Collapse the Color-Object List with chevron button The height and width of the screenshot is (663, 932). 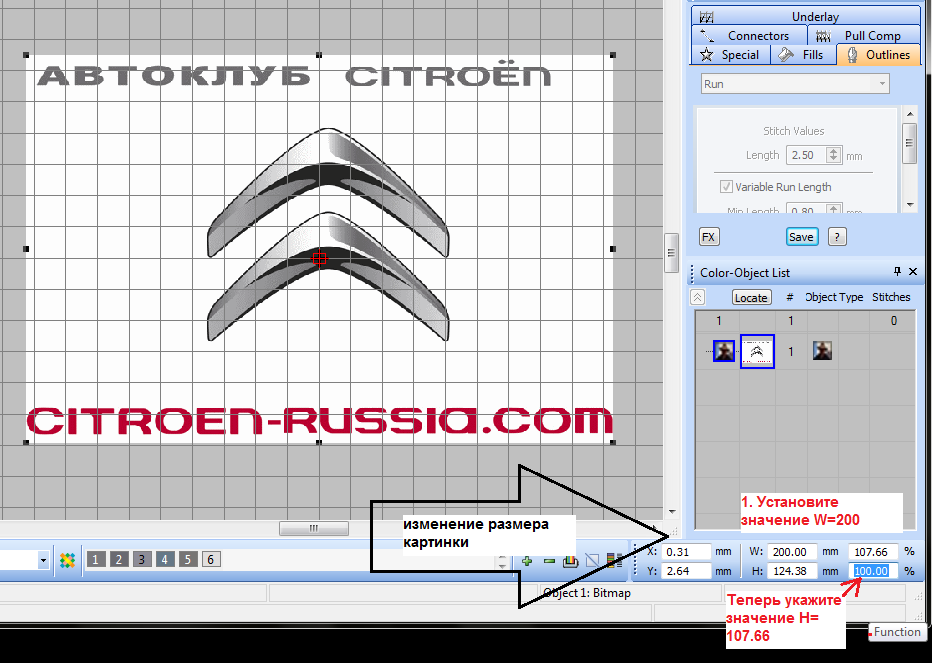697,297
